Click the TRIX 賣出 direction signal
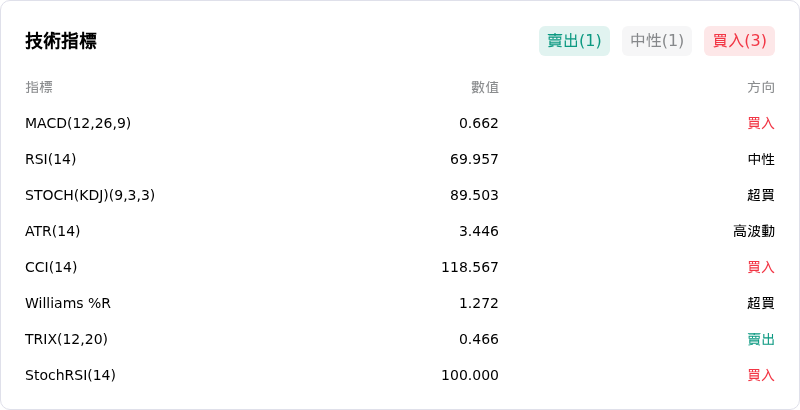Screen dimensions: 800x410 pos(761,339)
